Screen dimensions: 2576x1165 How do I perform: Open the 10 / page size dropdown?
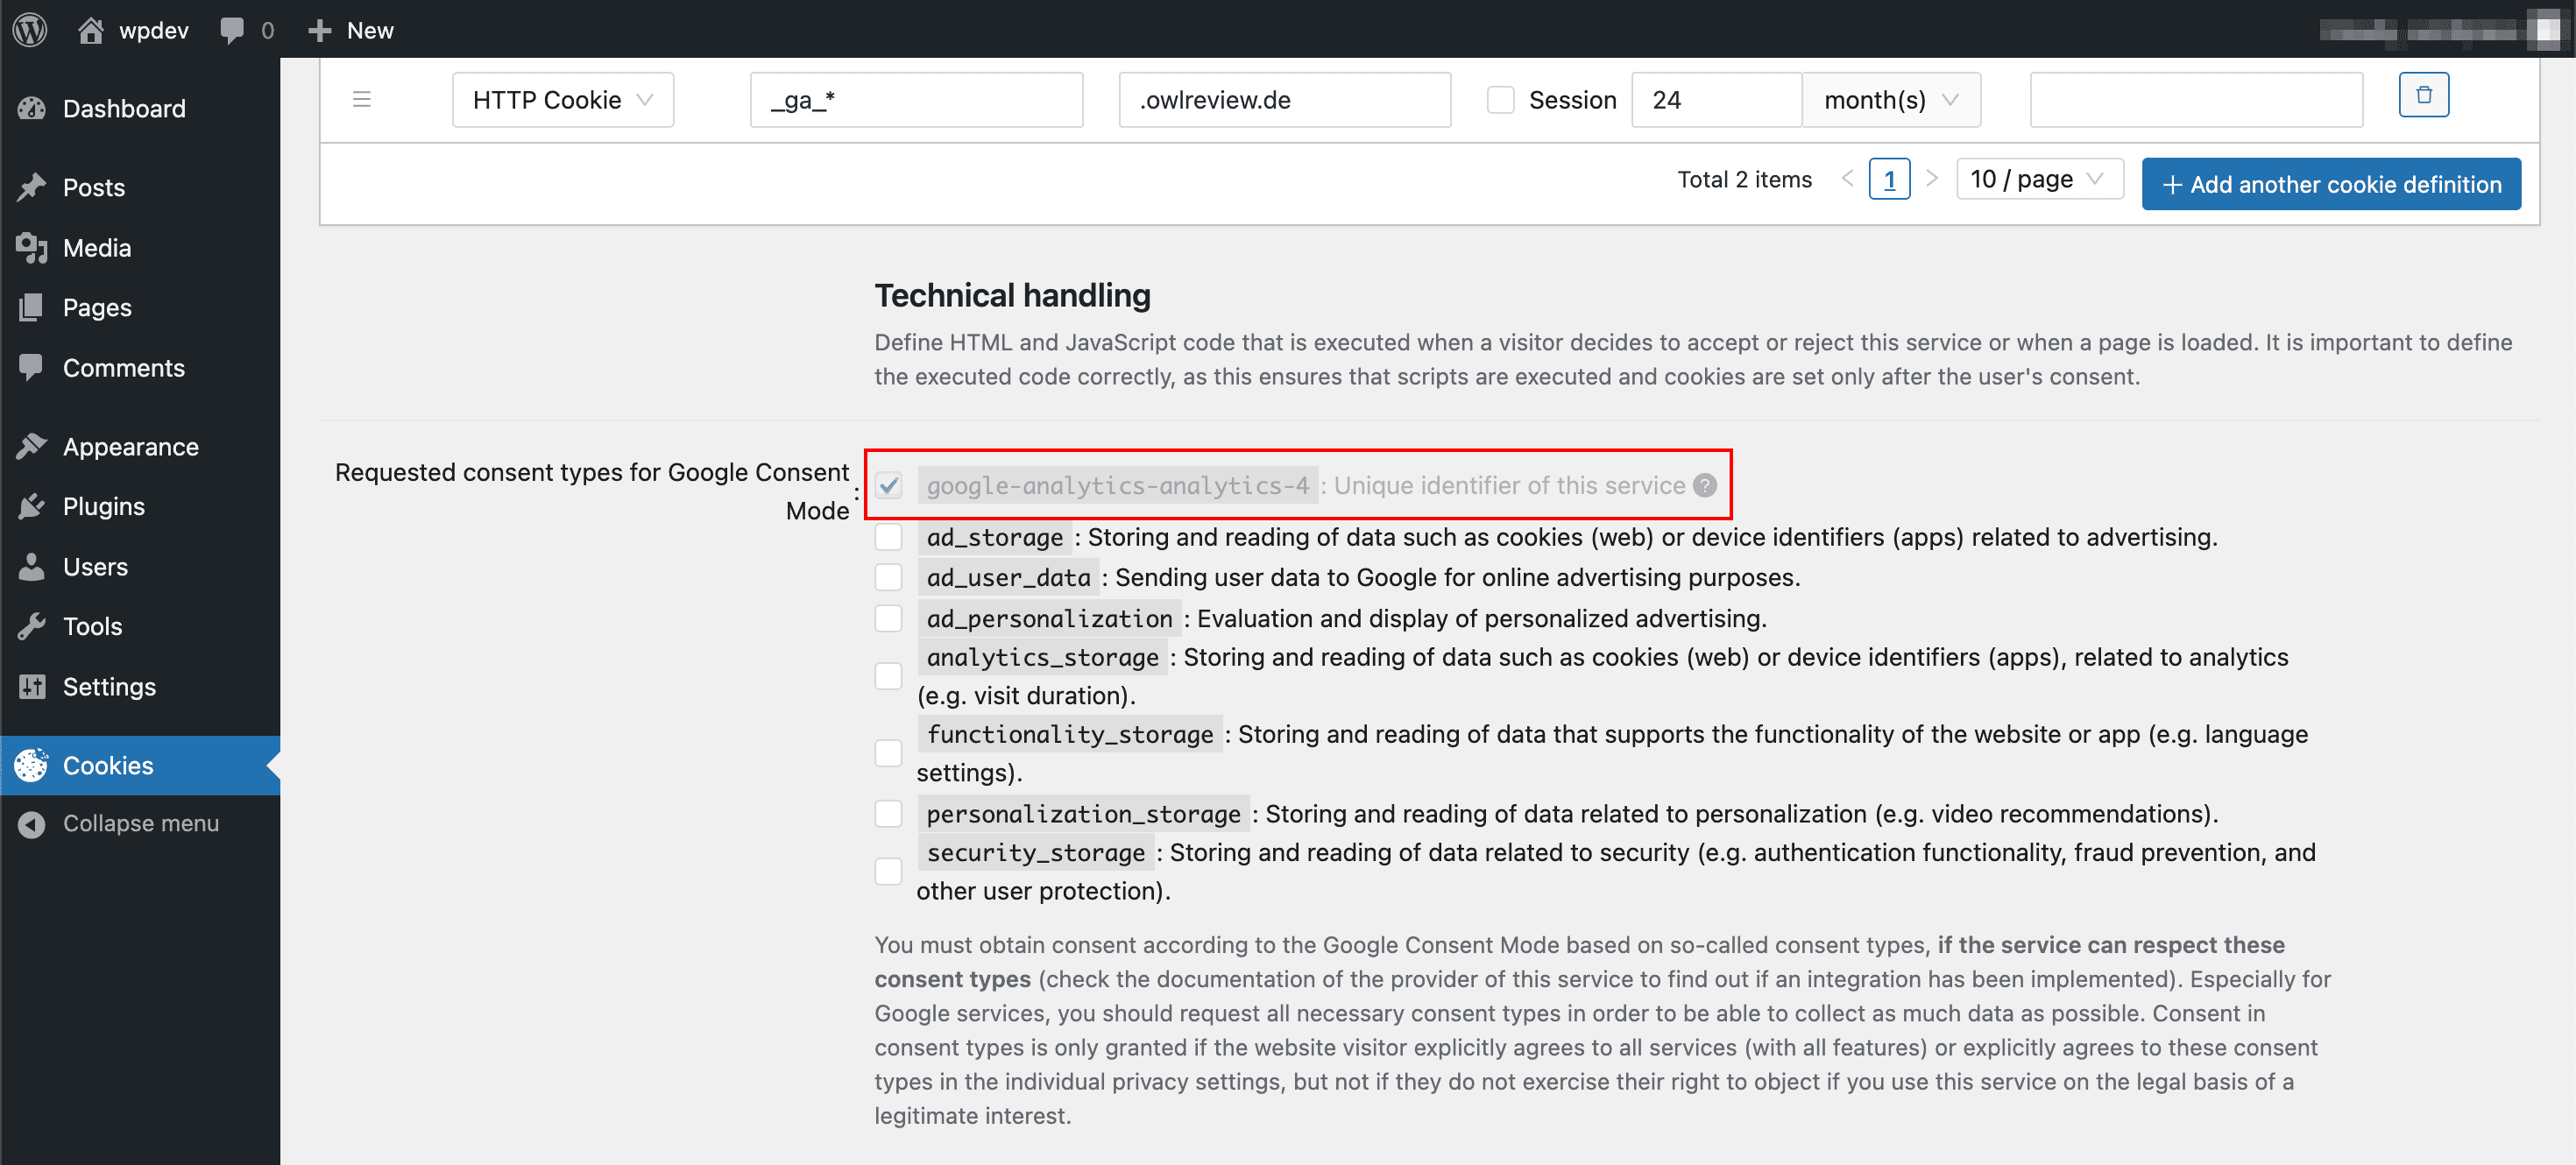(2037, 179)
